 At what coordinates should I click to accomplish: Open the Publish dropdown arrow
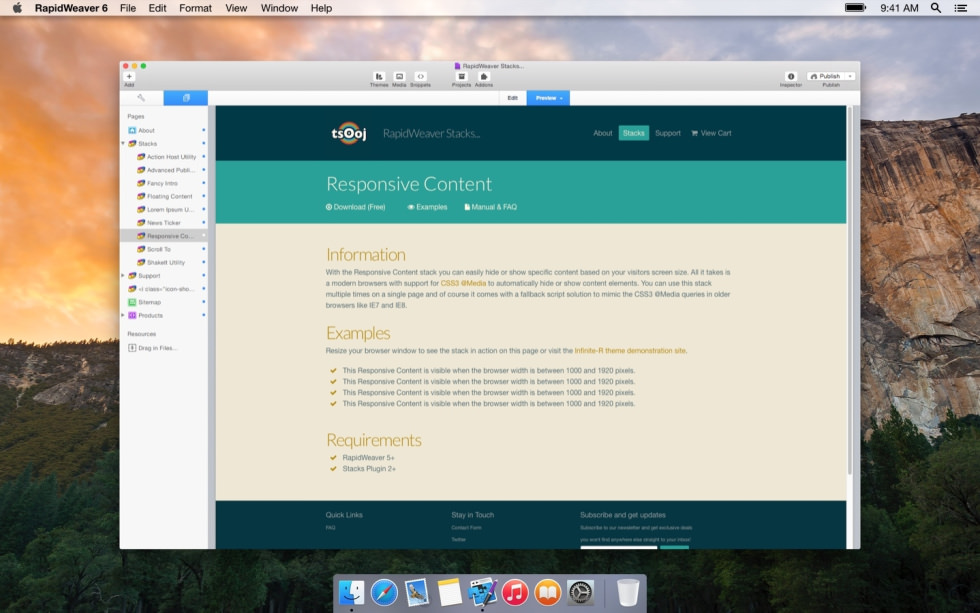click(850, 76)
